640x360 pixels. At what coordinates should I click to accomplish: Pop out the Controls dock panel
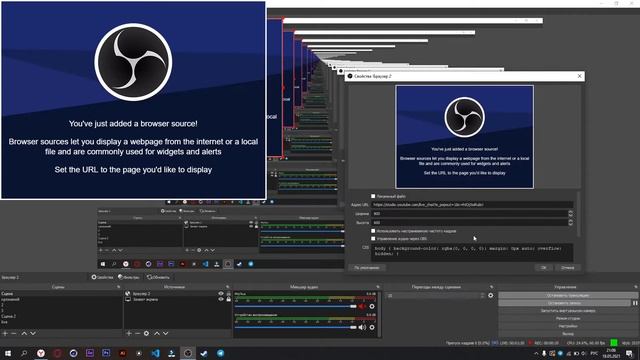click(x=636, y=287)
